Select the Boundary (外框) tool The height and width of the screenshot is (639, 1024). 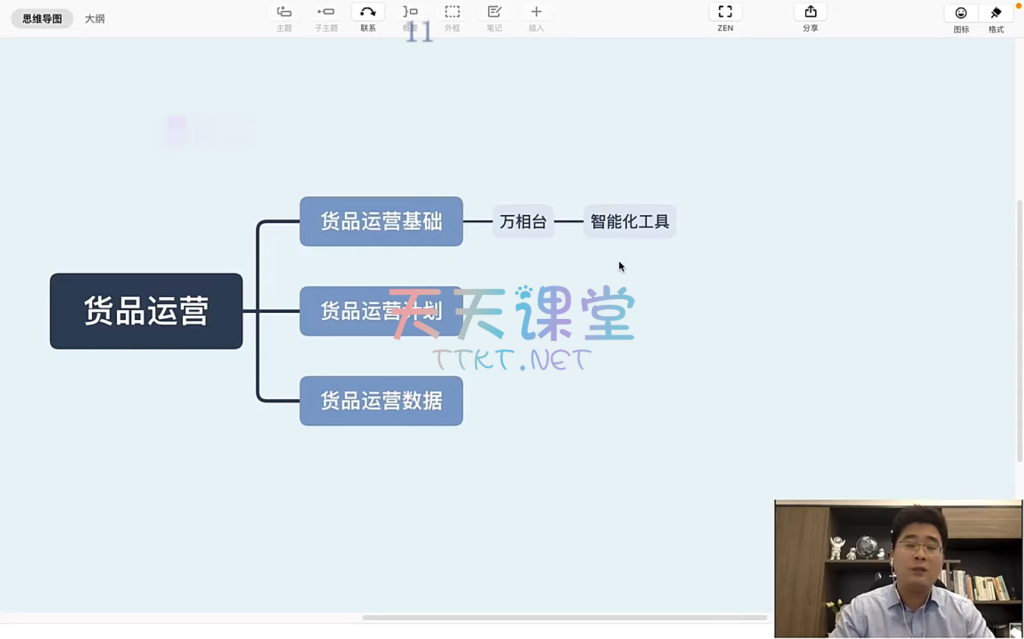coord(452,13)
